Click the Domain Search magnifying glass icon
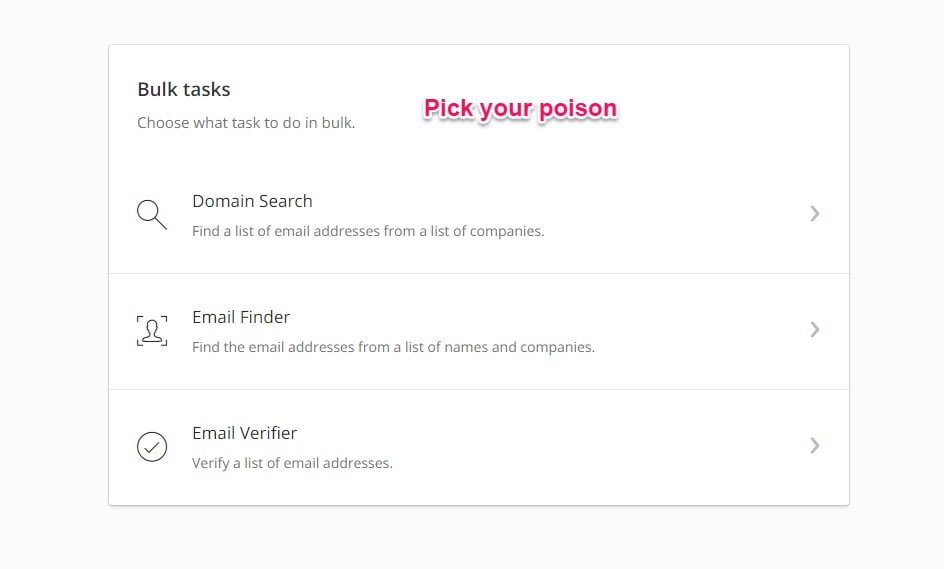This screenshot has height=569, width=944. tap(152, 214)
